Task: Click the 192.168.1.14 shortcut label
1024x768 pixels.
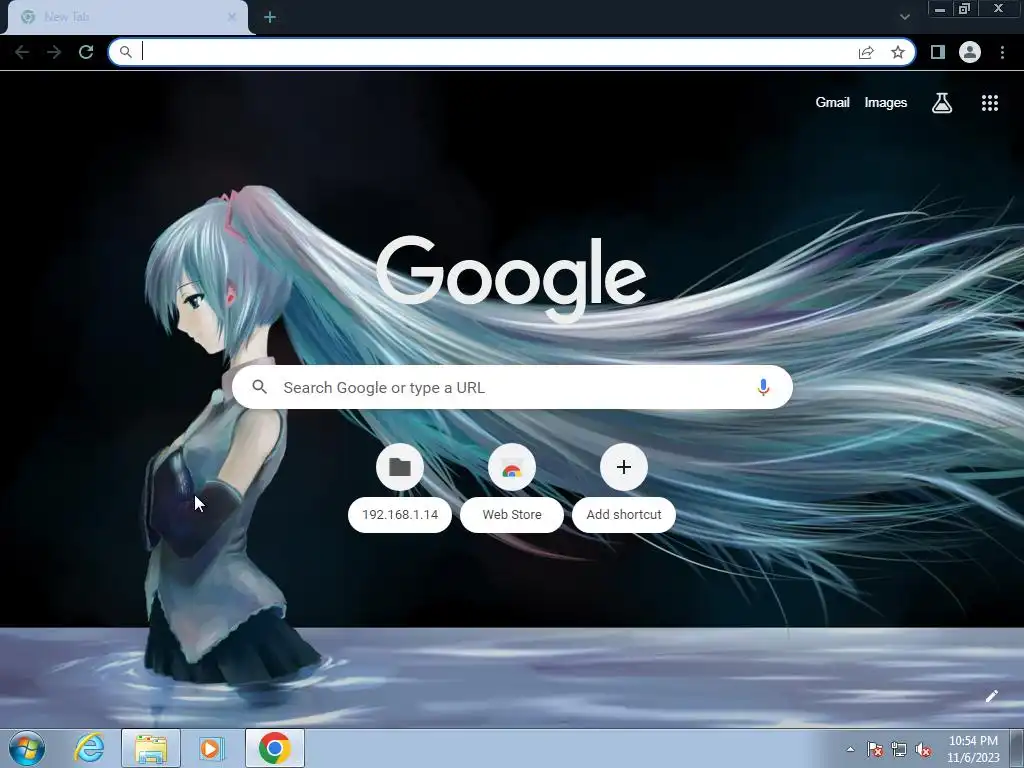Action: coord(400,515)
